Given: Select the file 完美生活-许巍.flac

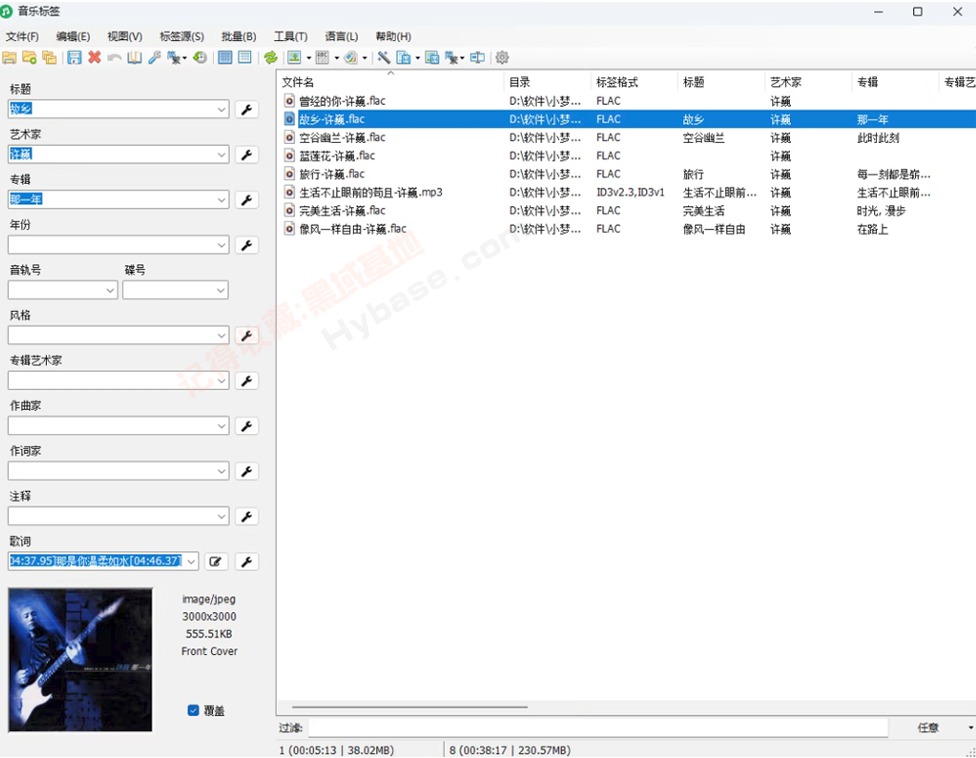Looking at the screenshot, I should click(342, 211).
